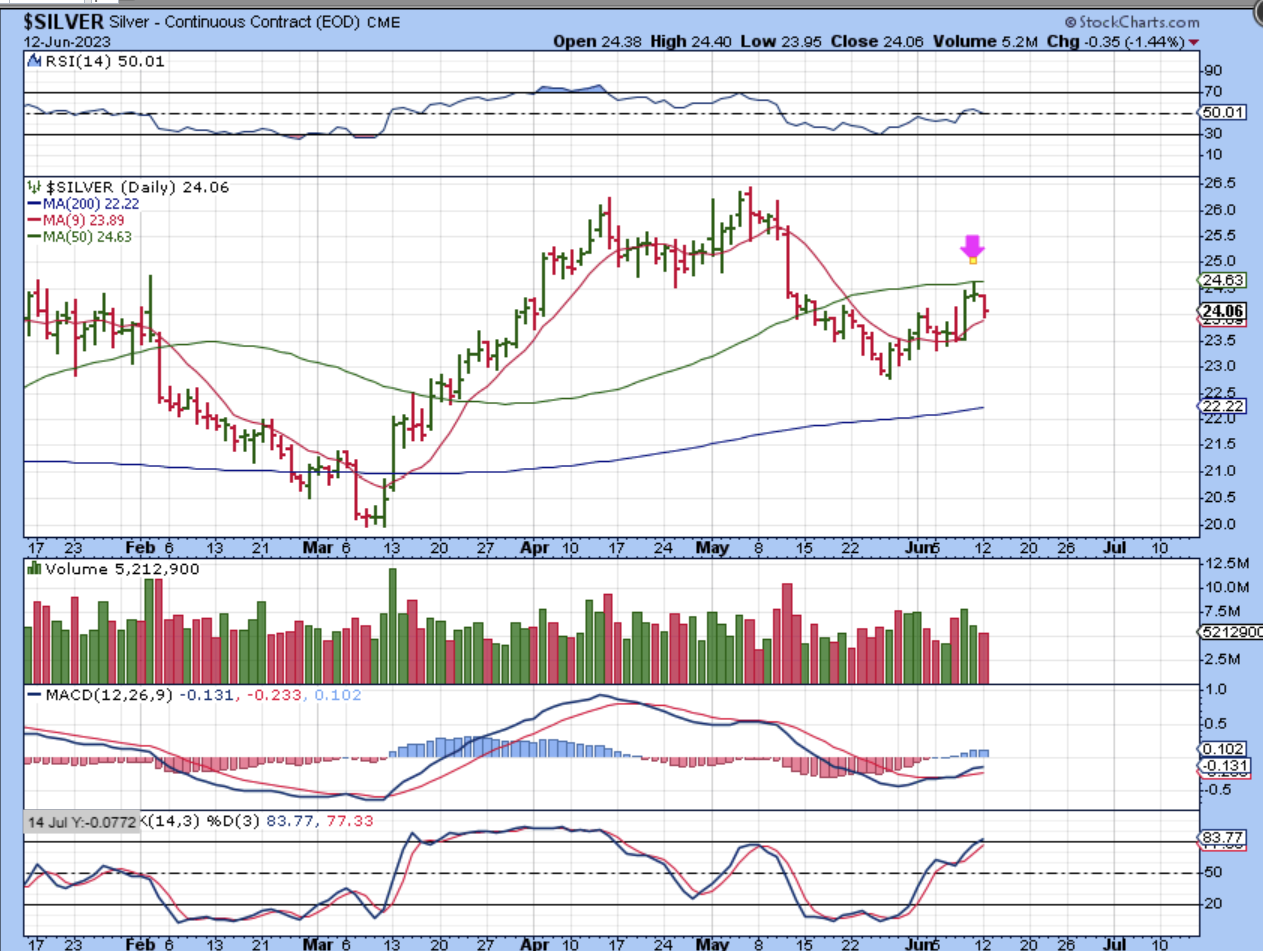Click the 5212900 volume tag on right axis
The width and height of the screenshot is (1263, 951).
(x=1230, y=632)
